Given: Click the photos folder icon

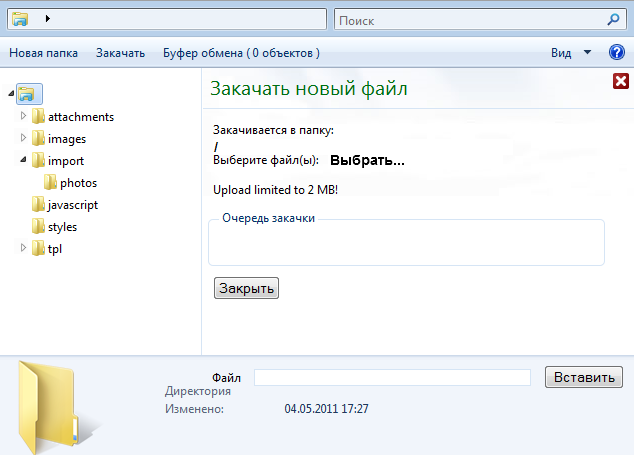Looking at the screenshot, I should coord(50,182).
